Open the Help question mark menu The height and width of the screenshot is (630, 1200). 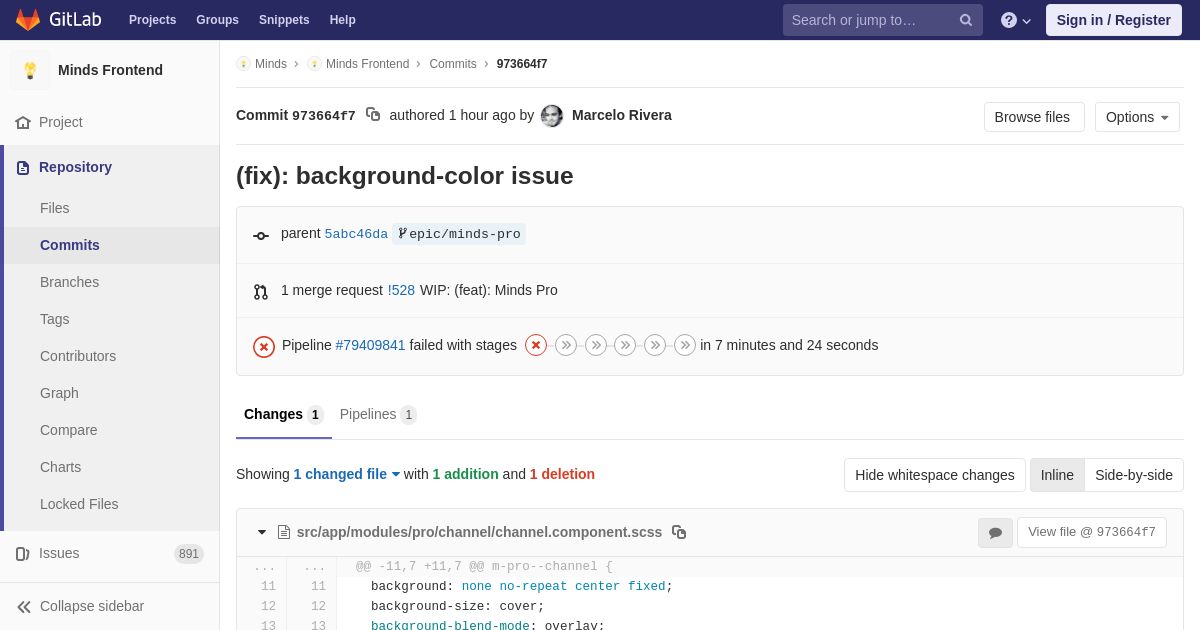point(1015,20)
